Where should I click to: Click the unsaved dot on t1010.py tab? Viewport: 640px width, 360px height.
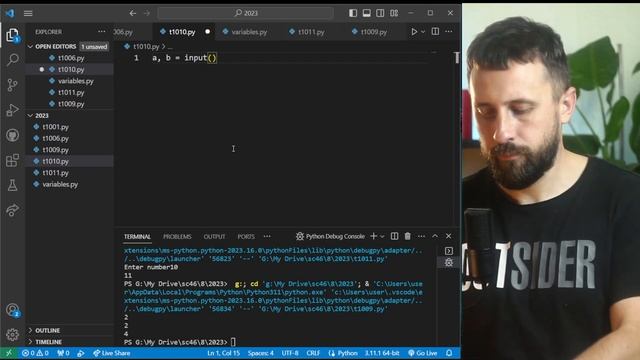[x=207, y=31]
